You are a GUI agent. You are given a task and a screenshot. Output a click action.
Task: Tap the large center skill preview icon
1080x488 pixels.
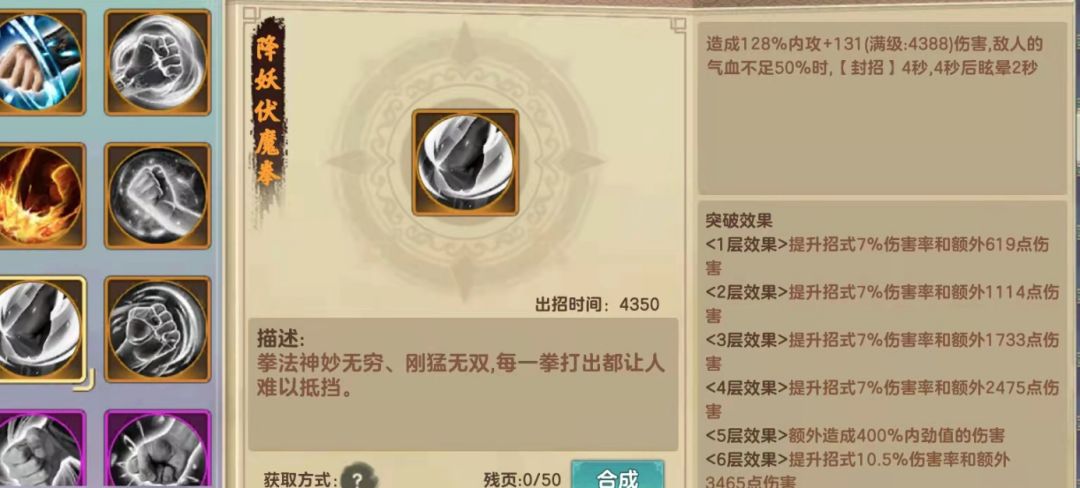coord(465,162)
